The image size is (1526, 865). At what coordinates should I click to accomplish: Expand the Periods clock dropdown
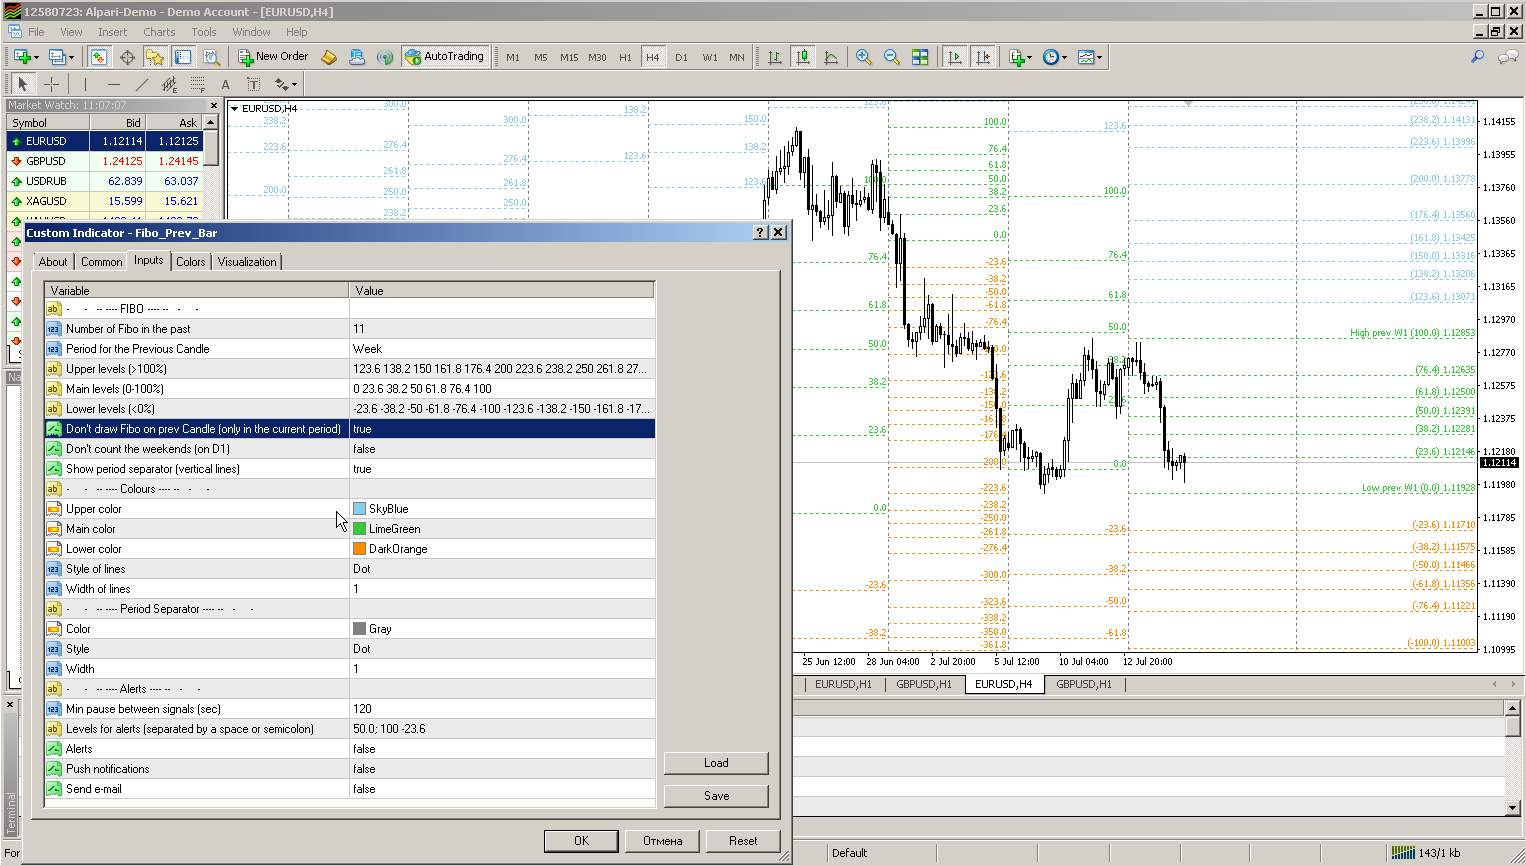point(1054,57)
